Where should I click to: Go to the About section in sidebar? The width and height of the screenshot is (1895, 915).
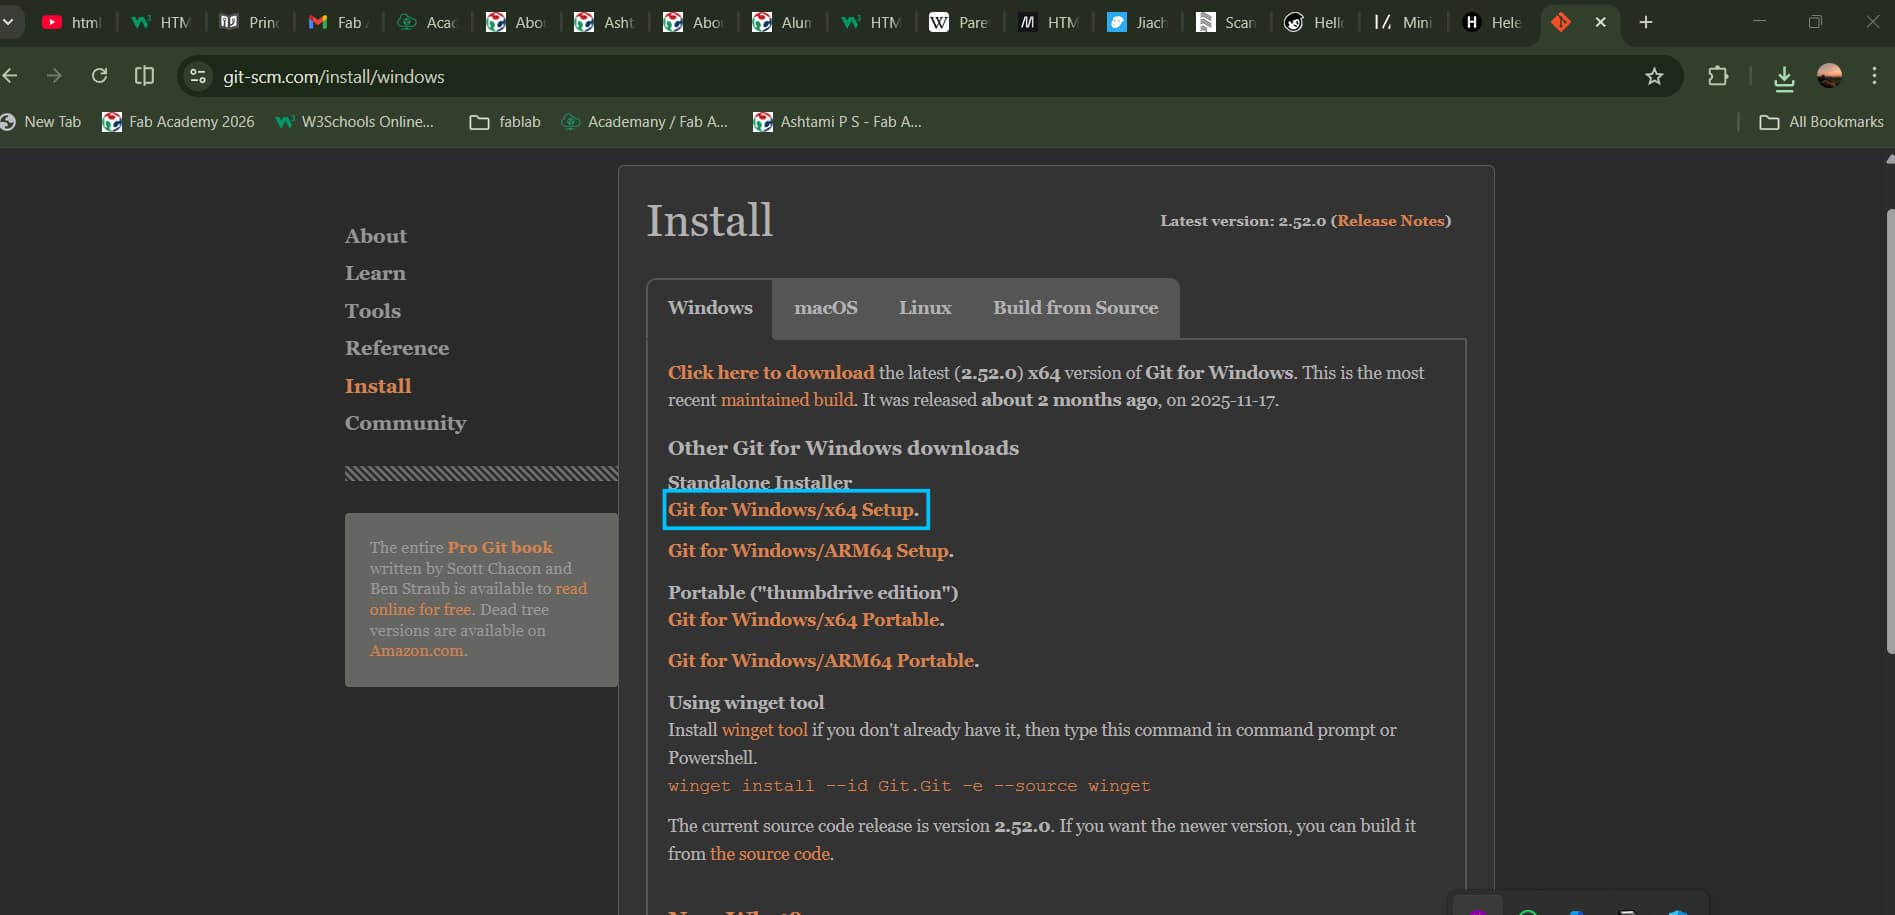(x=376, y=236)
